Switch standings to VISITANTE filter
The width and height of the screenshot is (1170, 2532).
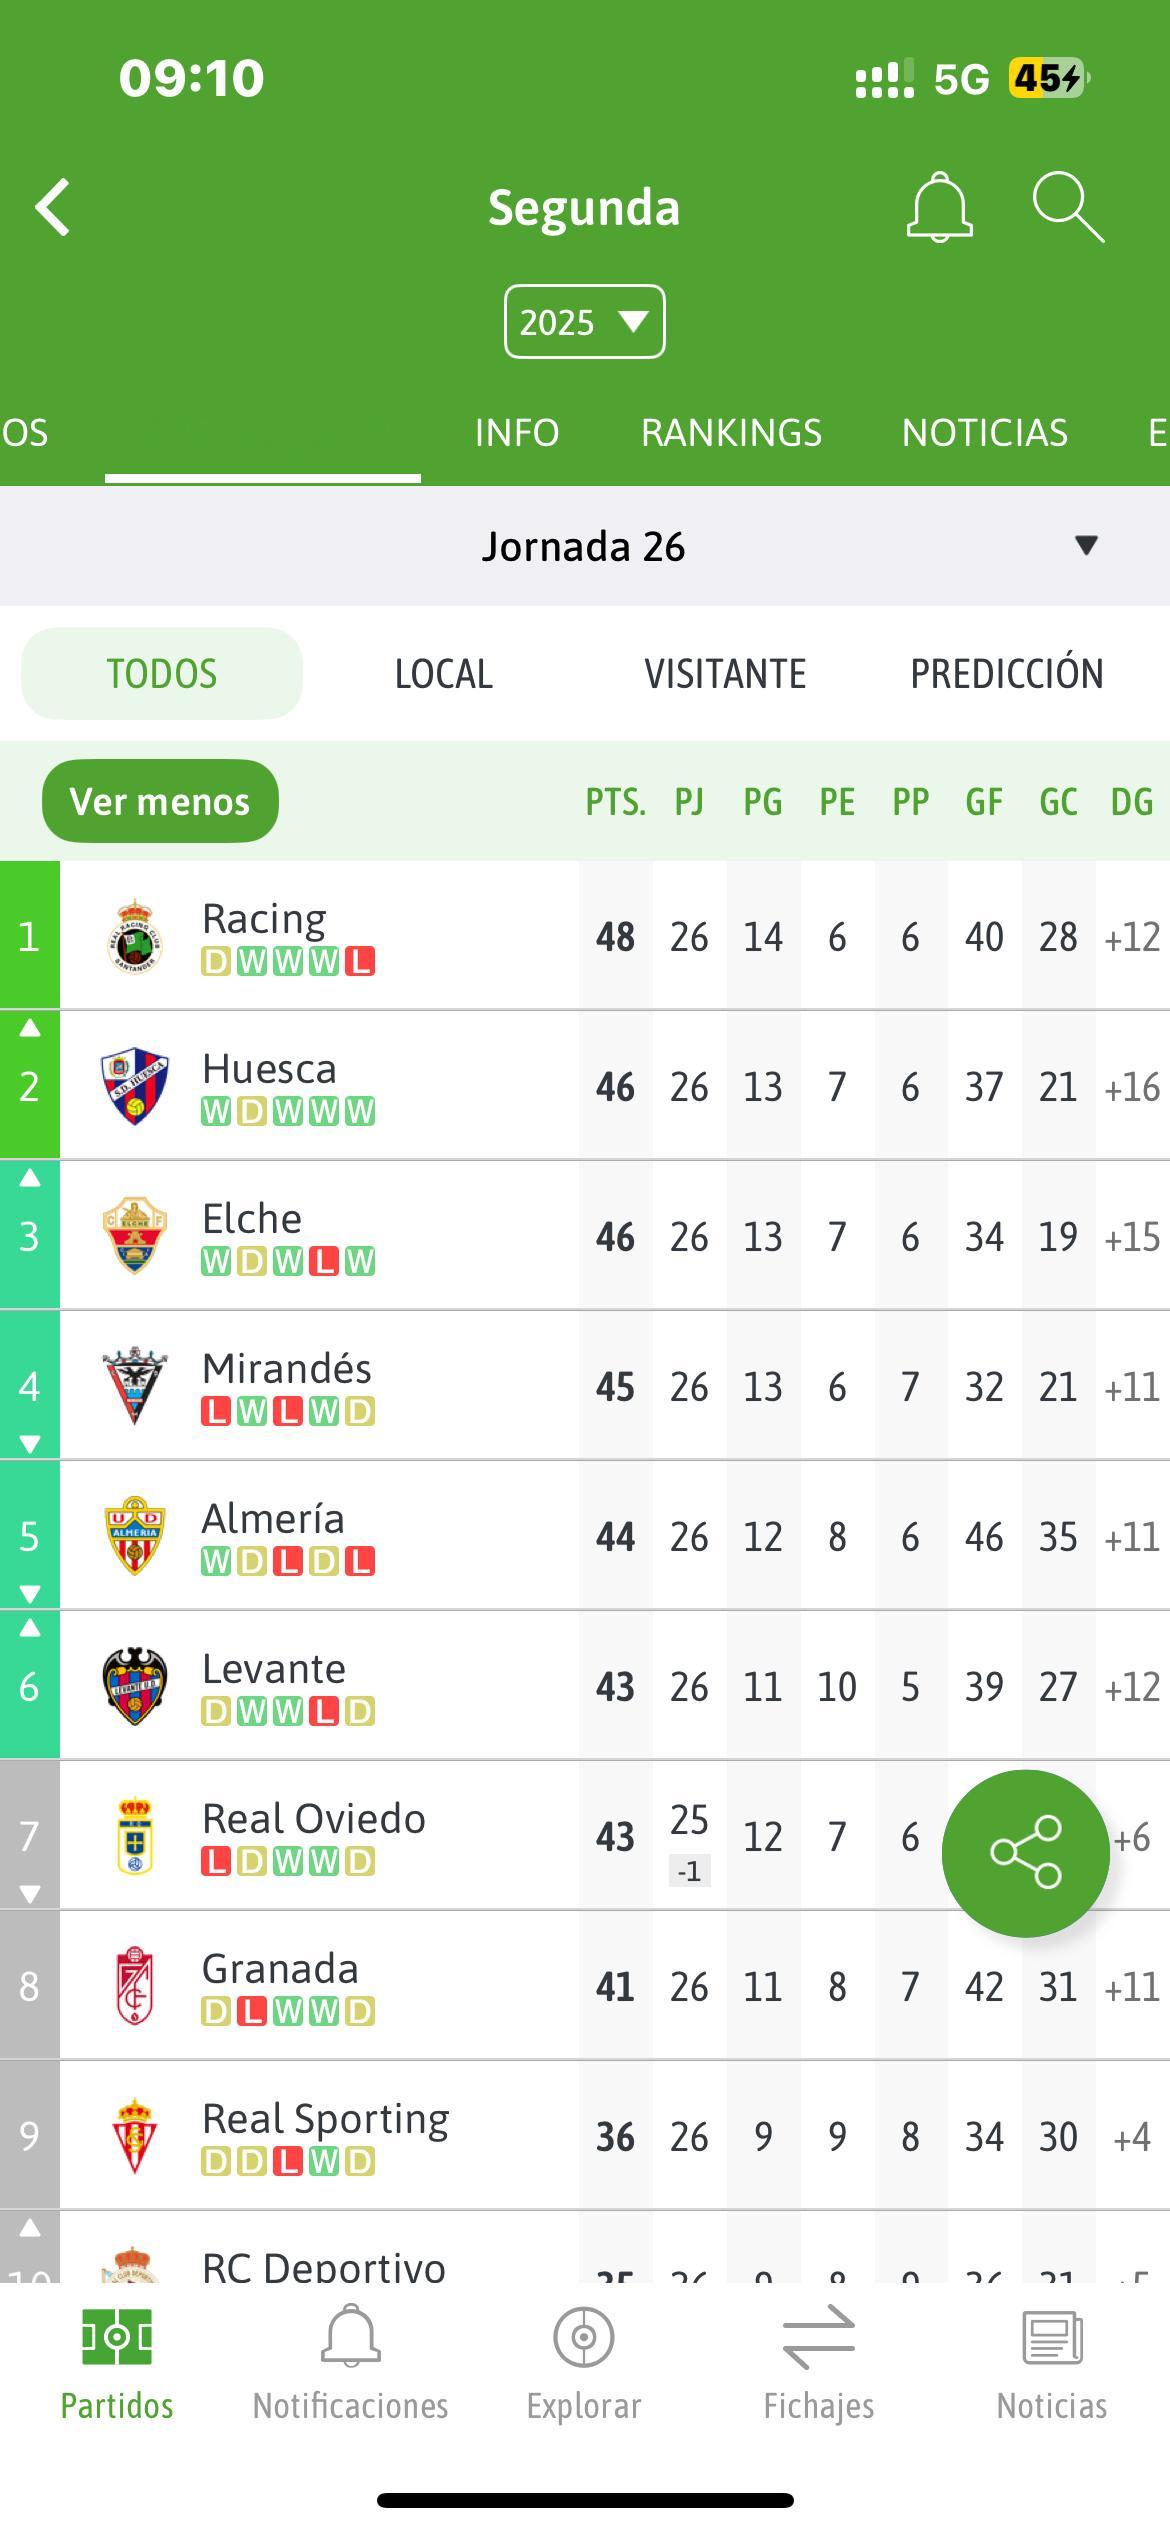pyautogui.click(x=725, y=674)
